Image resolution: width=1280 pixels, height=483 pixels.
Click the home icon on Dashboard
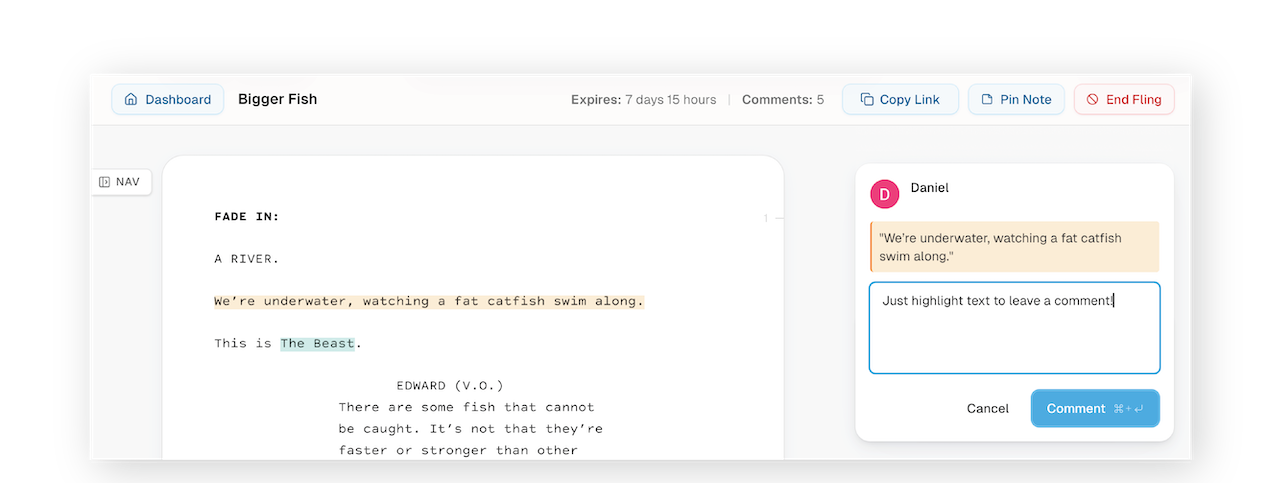(x=130, y=100)
